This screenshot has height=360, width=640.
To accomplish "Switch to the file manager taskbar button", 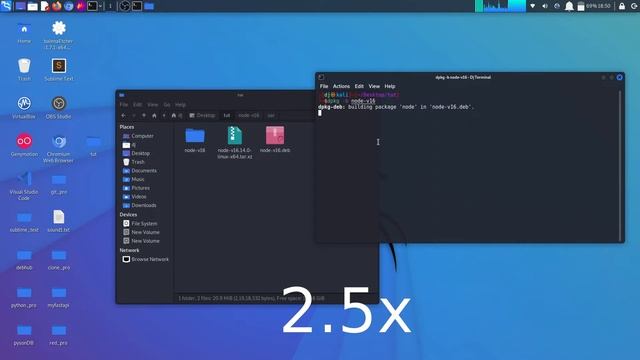I will pos(149,6).
